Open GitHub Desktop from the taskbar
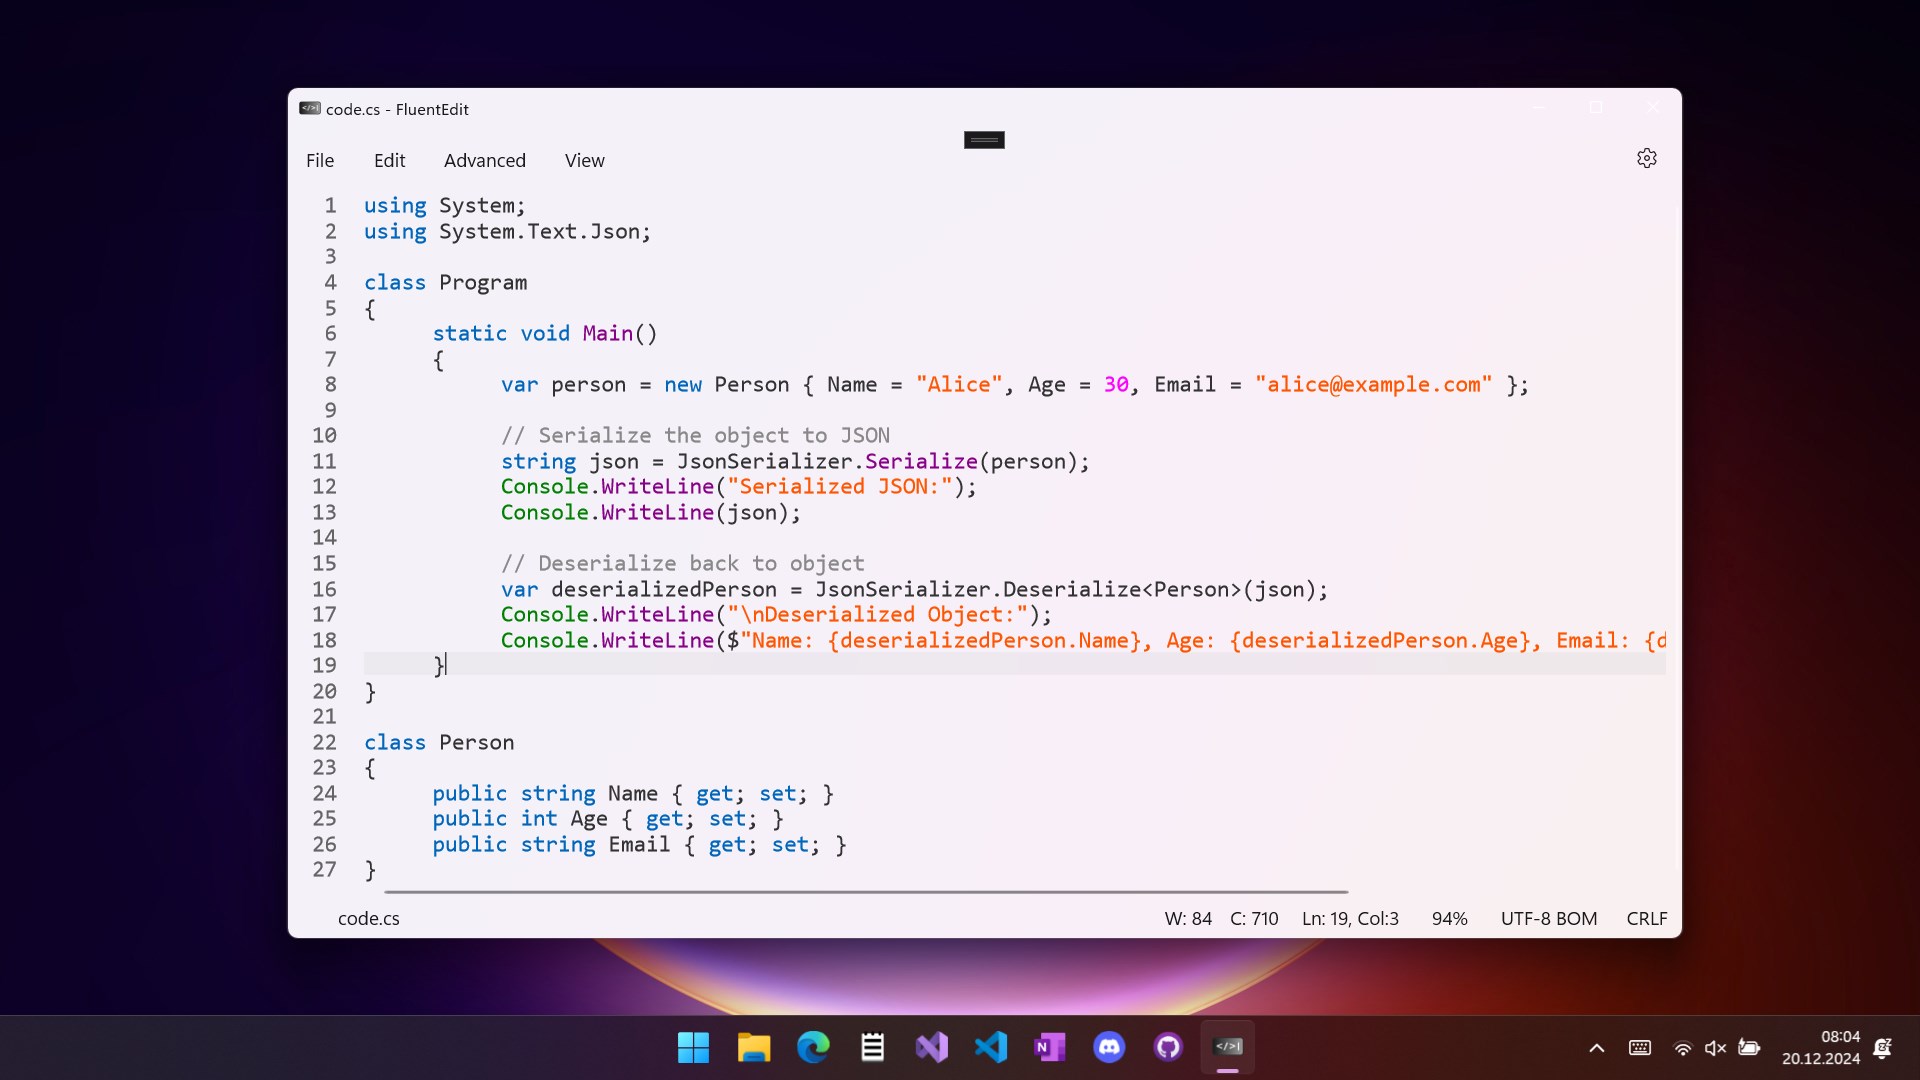1920x1080 pixels. pyautogui.click(x=1168, y=1047)
